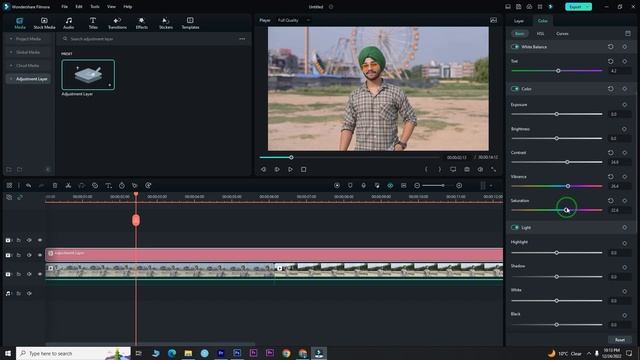Toggle the White Balance switch
640x360 pixels.
(x=515, y=47)
